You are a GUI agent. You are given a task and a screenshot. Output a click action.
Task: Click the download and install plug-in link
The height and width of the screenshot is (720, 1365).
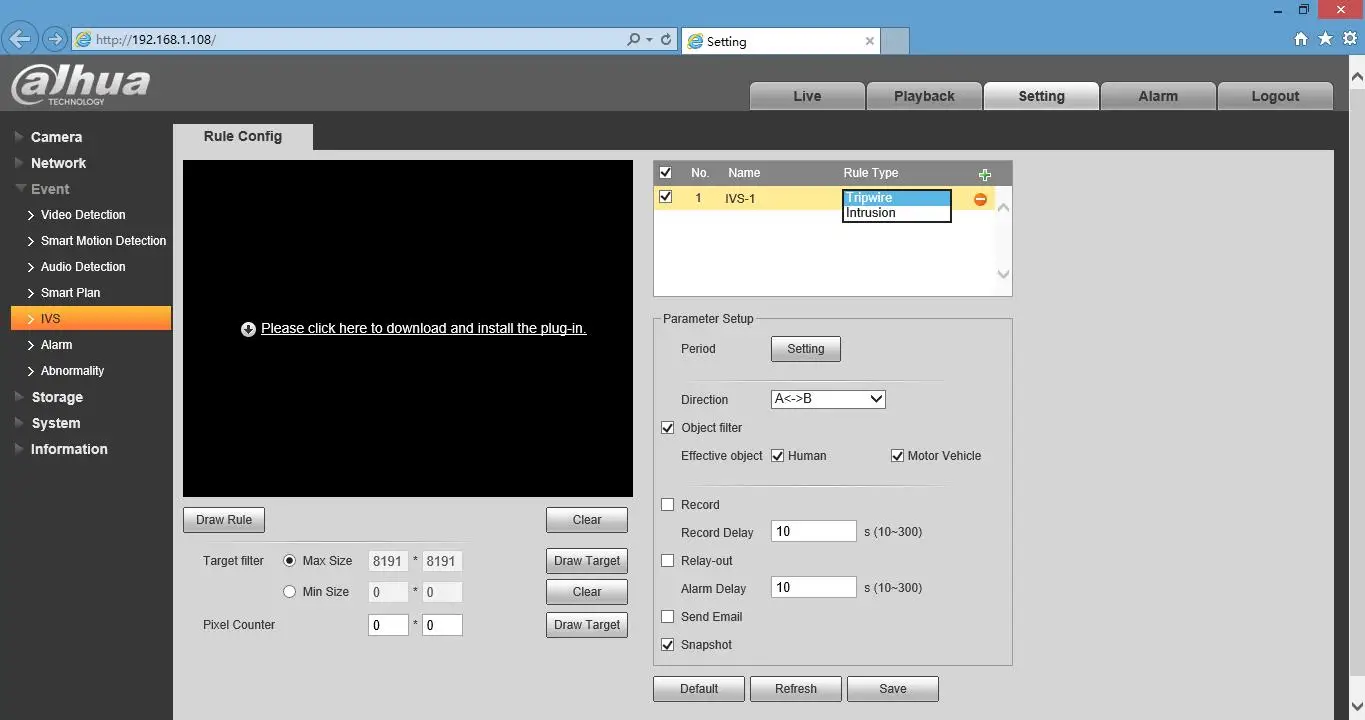[423, 328]
